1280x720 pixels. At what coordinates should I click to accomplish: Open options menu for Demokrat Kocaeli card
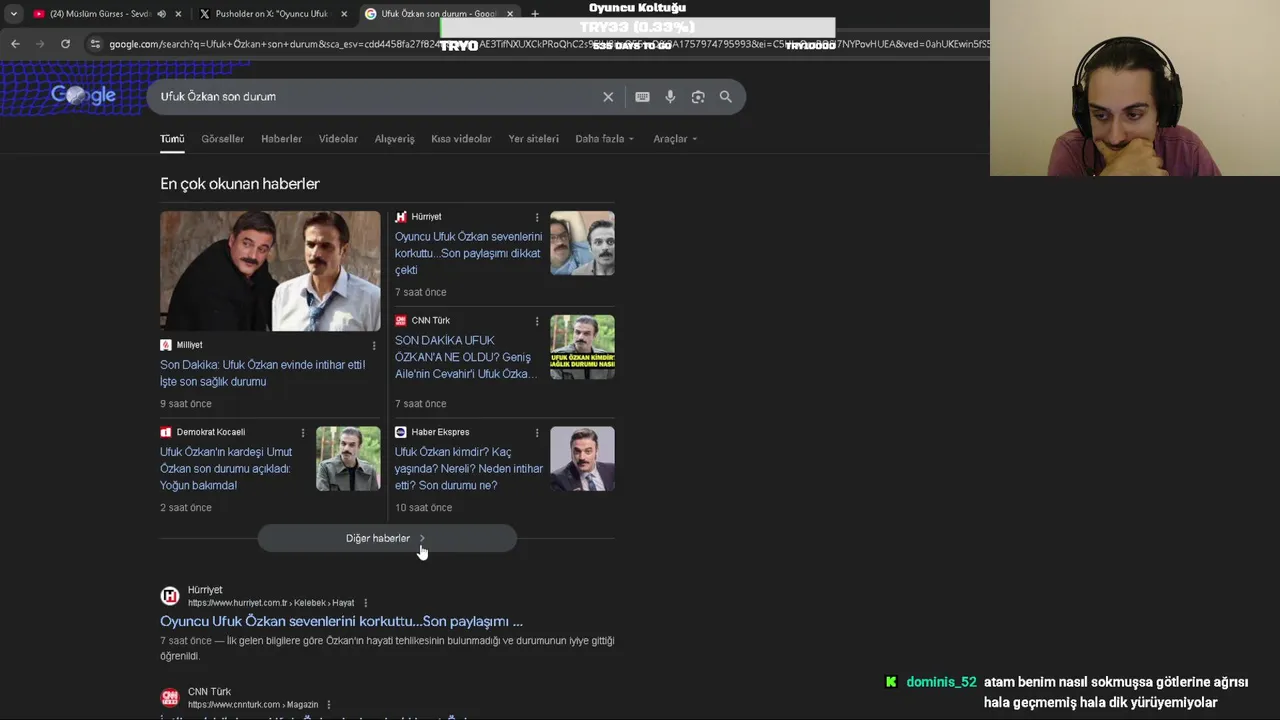303,433
